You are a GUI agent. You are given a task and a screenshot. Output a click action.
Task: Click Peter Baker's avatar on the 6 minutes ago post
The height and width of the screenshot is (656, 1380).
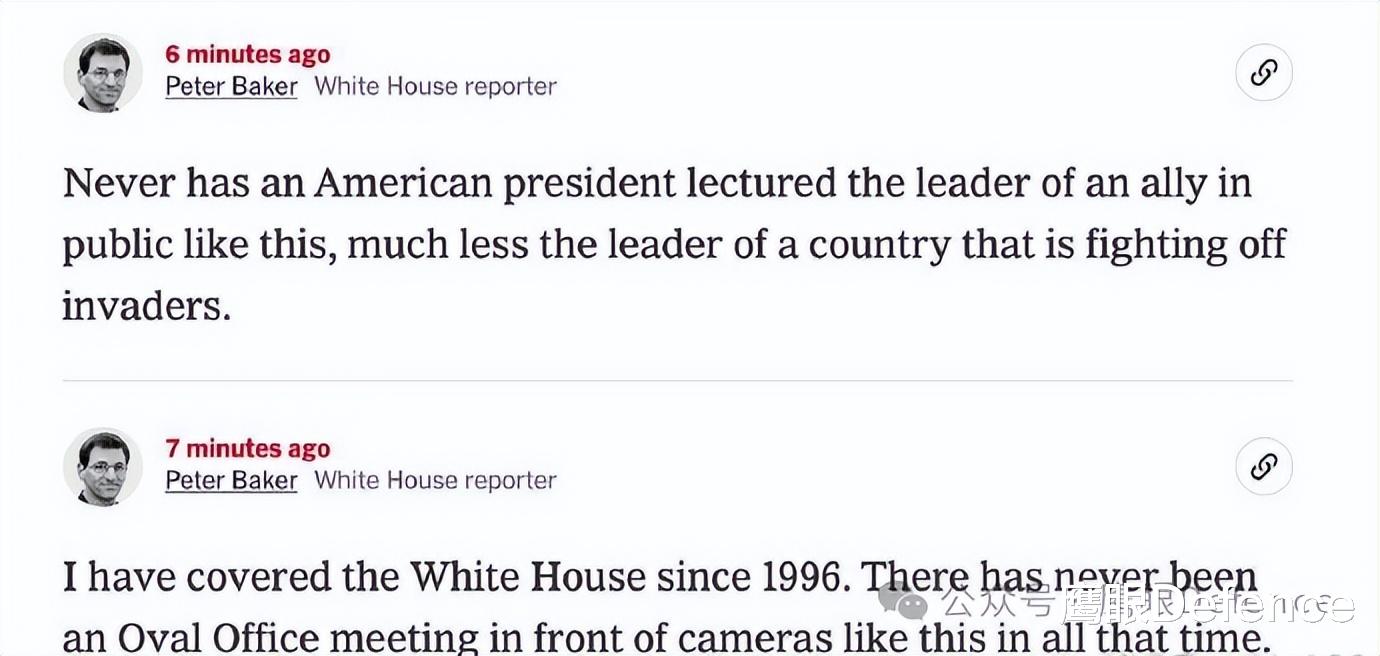pos(103,73)
